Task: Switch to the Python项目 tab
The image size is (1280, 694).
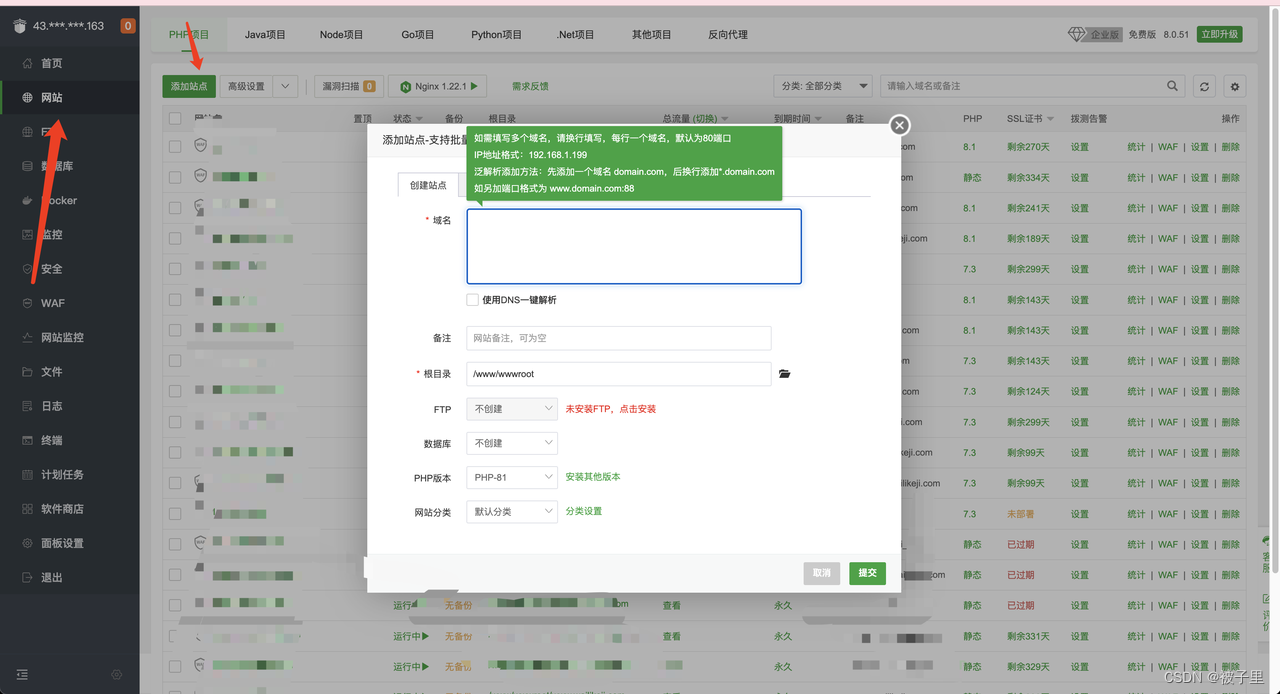Action: coord(497,34)
